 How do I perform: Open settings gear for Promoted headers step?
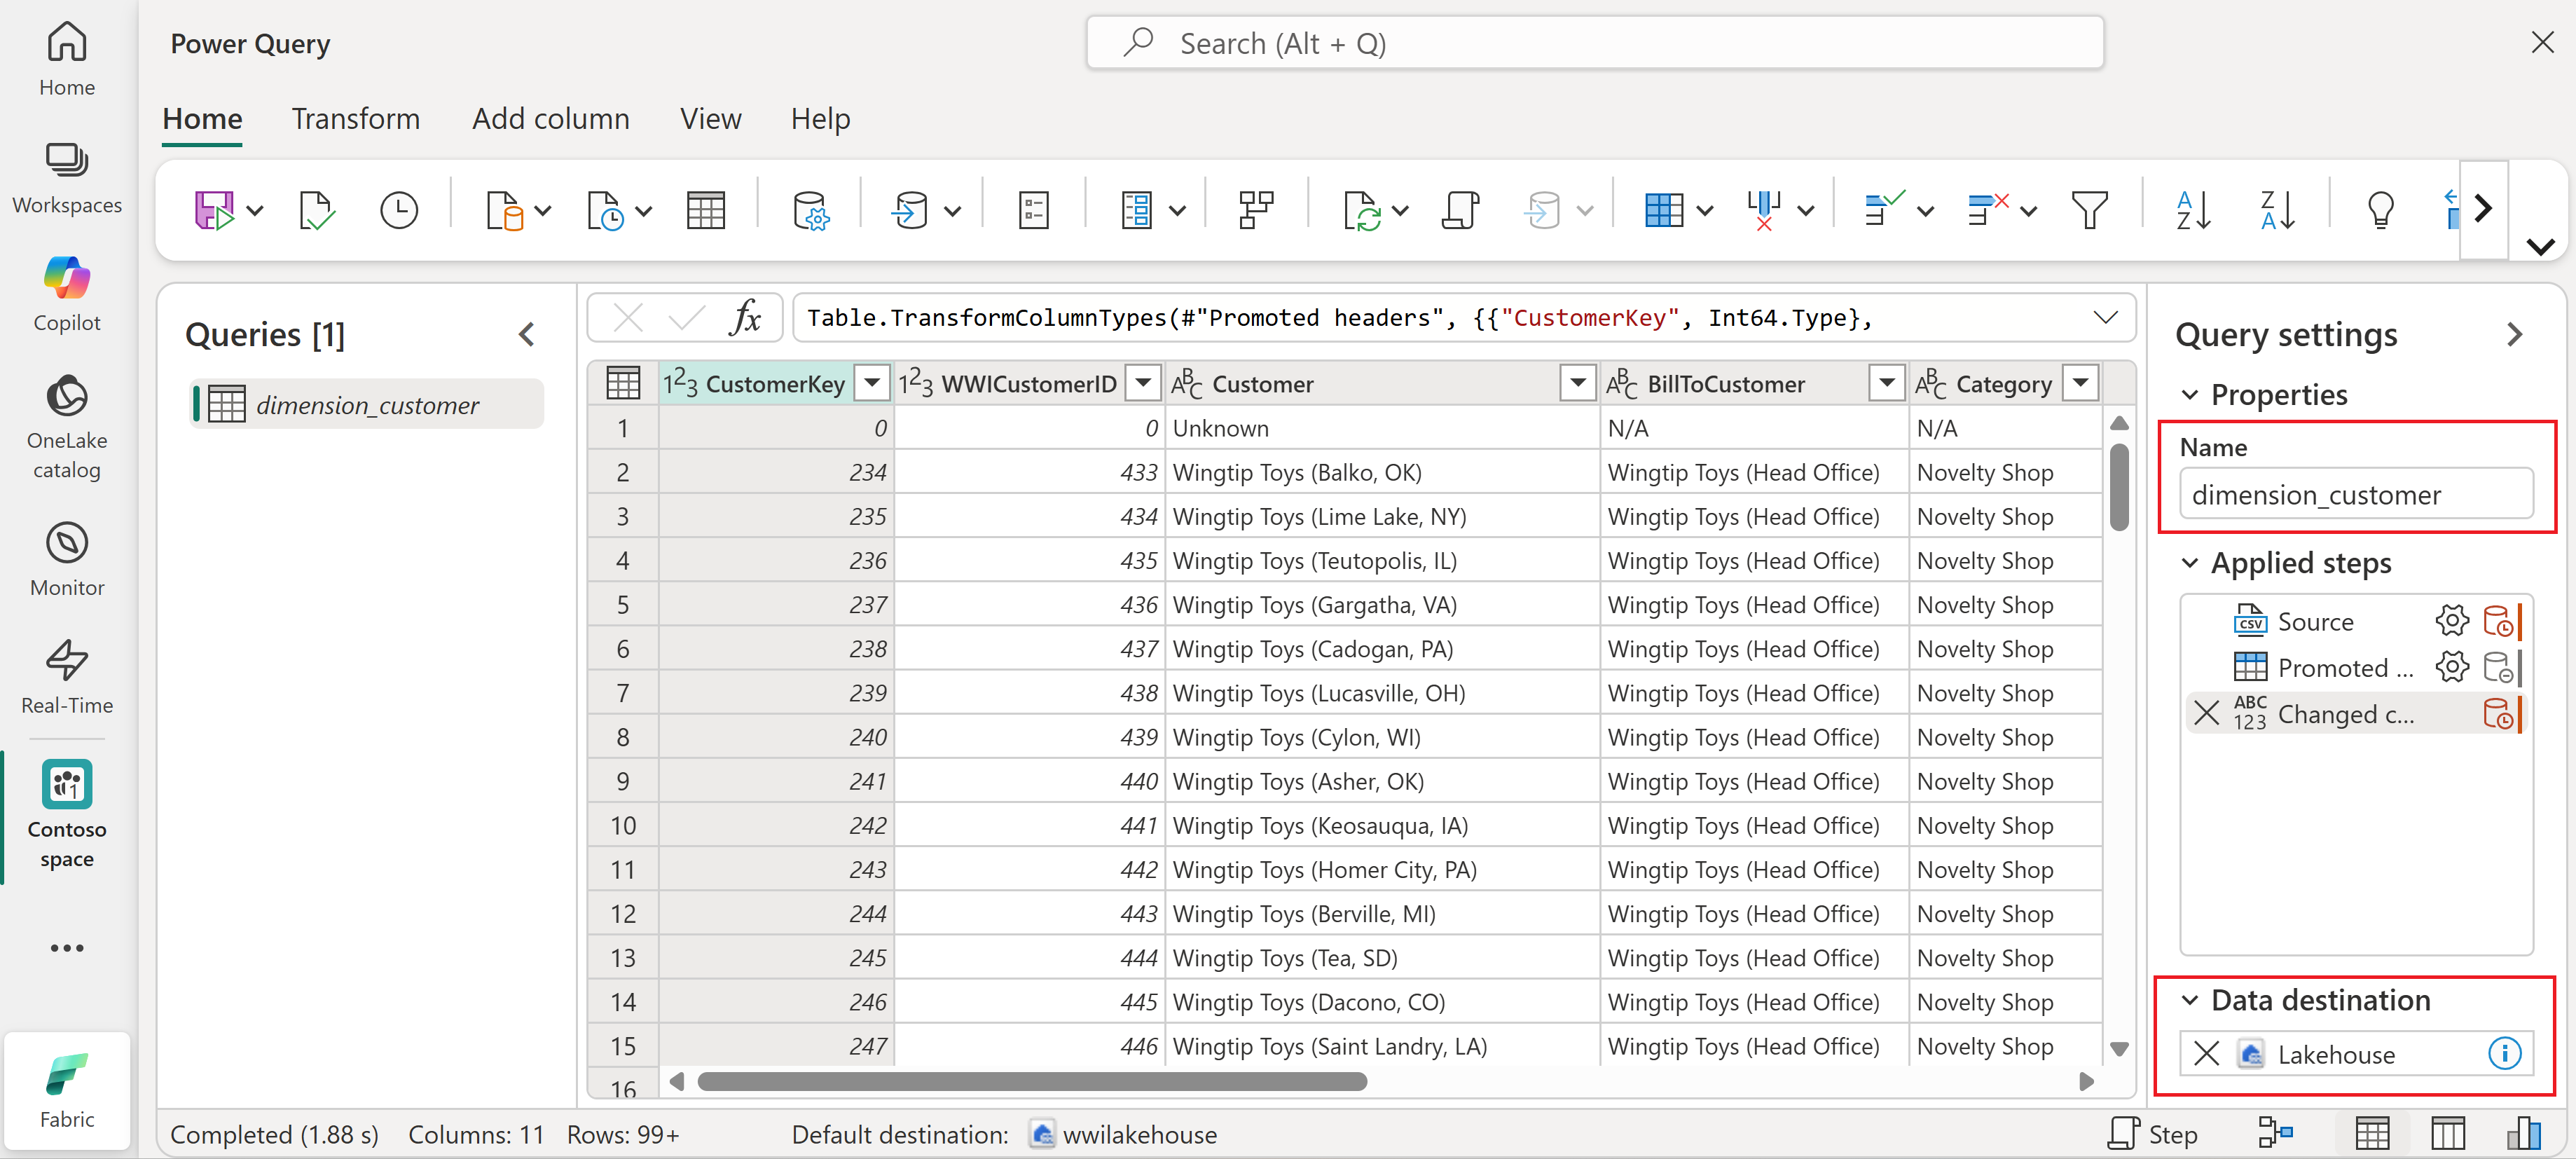(x=2452, y=667)
